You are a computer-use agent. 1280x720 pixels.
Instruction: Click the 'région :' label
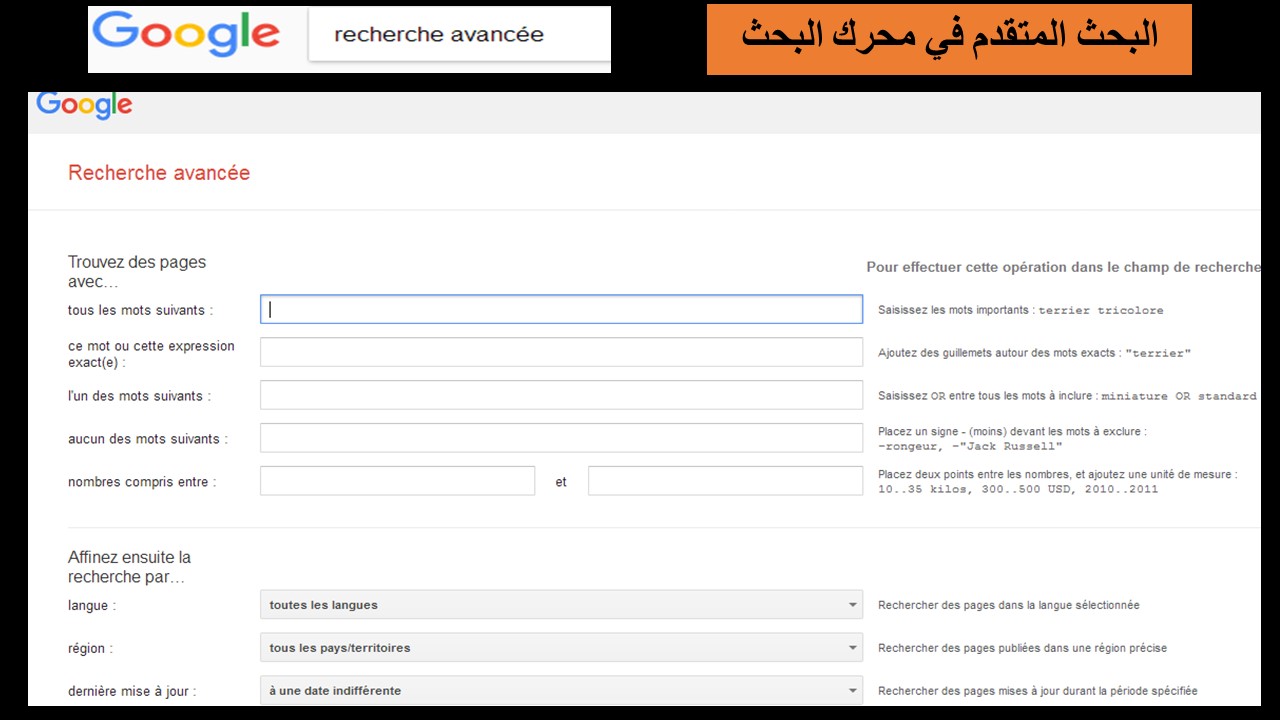tap(91, 649)
